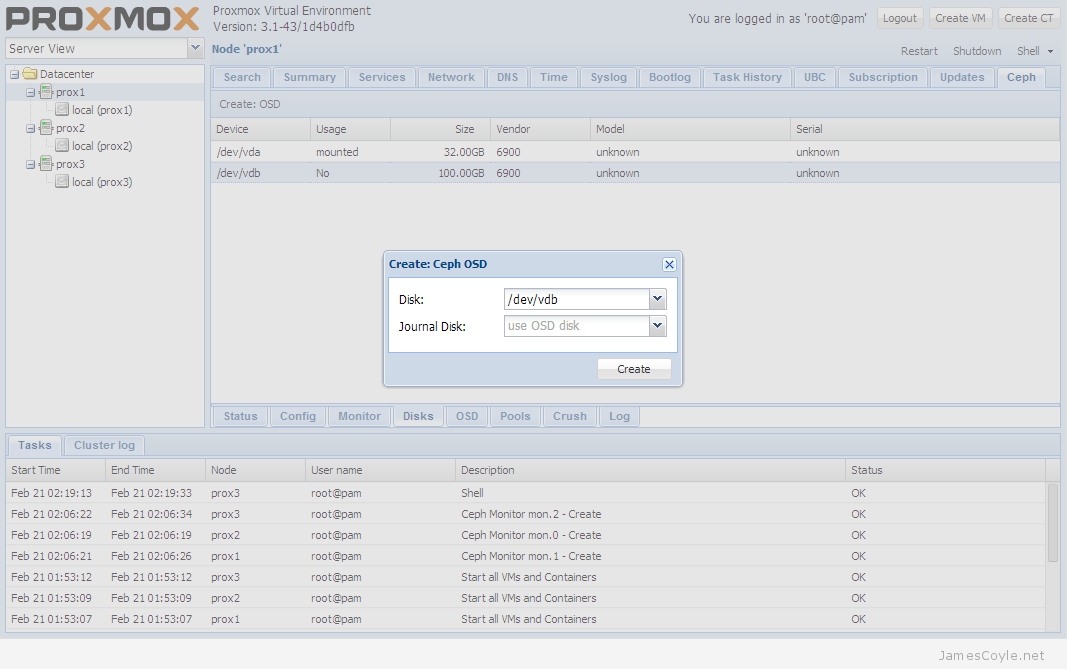Select the Disks sub-tab
The image size is (1067, 669).
tap(418, 417)
